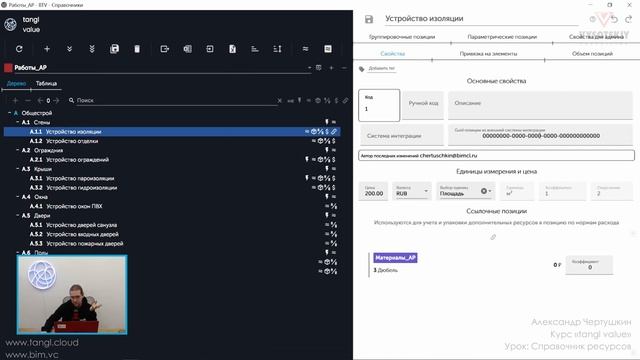Click the next level right arrow
The width and height of the screenshot is (640, 360).
coord(56,100)
